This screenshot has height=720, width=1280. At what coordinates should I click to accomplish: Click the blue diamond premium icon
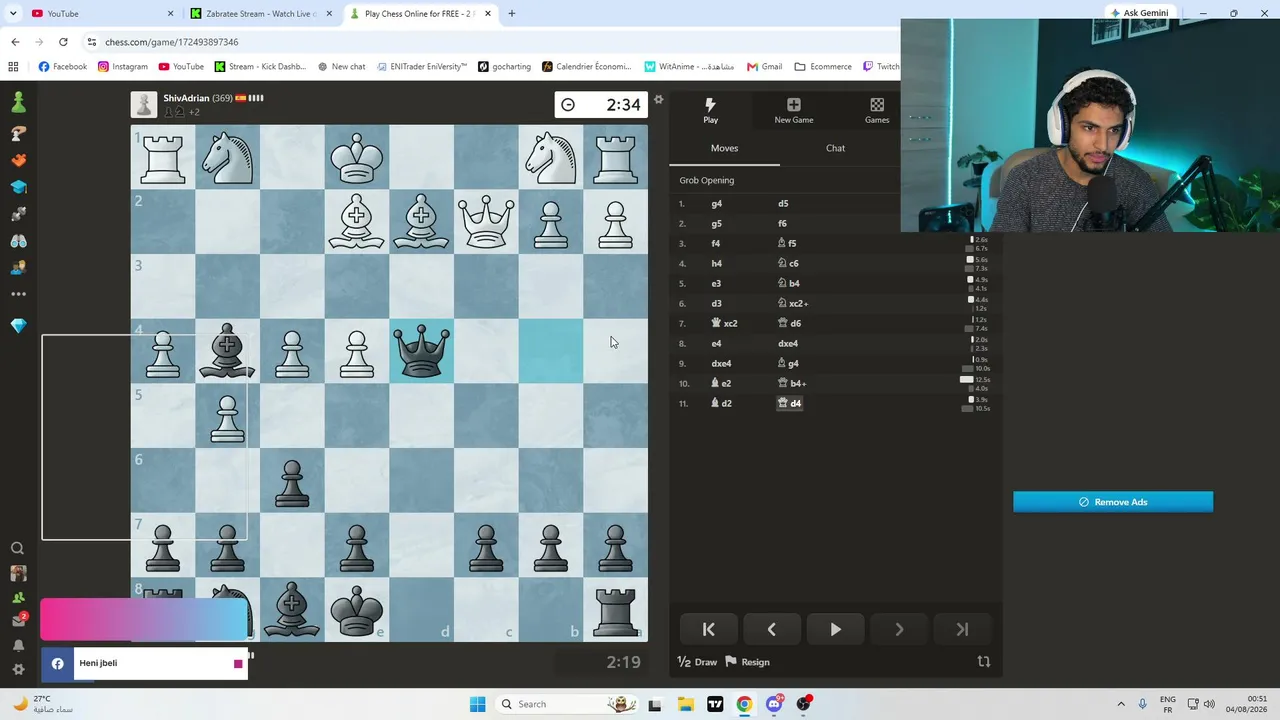coord(18,326)
